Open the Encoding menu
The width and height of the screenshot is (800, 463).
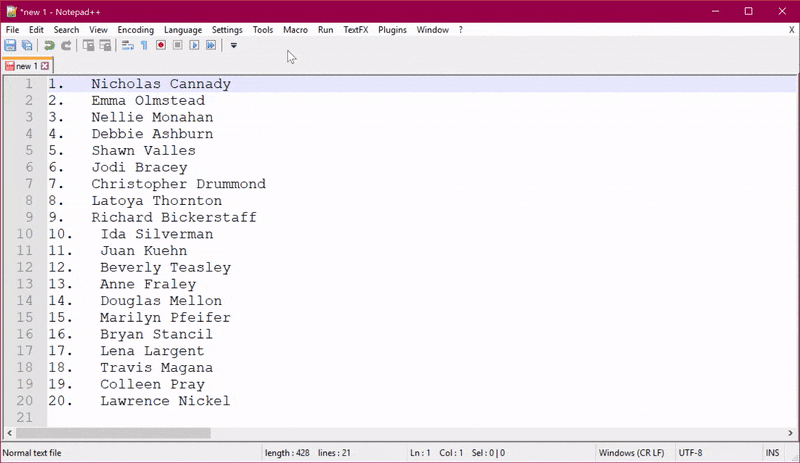[135, 30]
